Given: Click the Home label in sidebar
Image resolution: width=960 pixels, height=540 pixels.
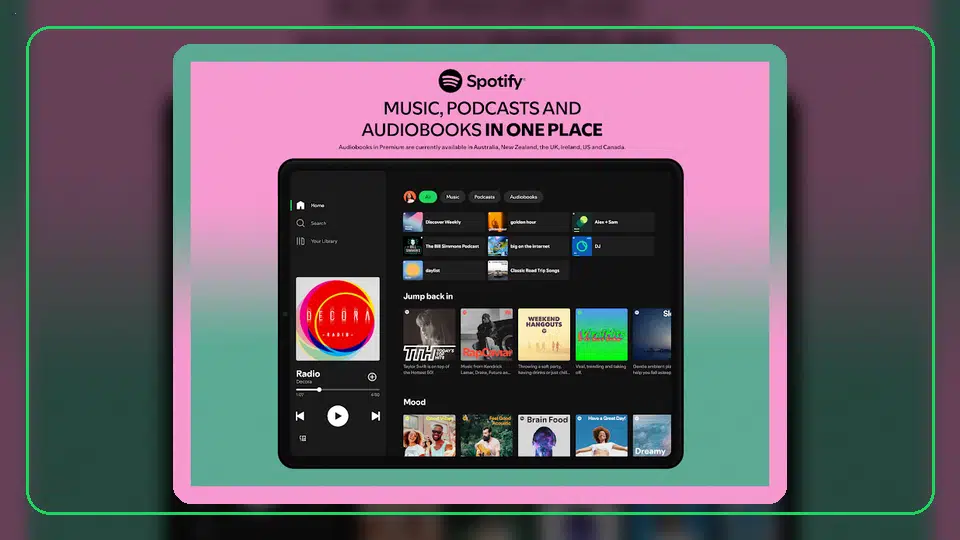Looking at the screenshot, I should tap(318, 205).
